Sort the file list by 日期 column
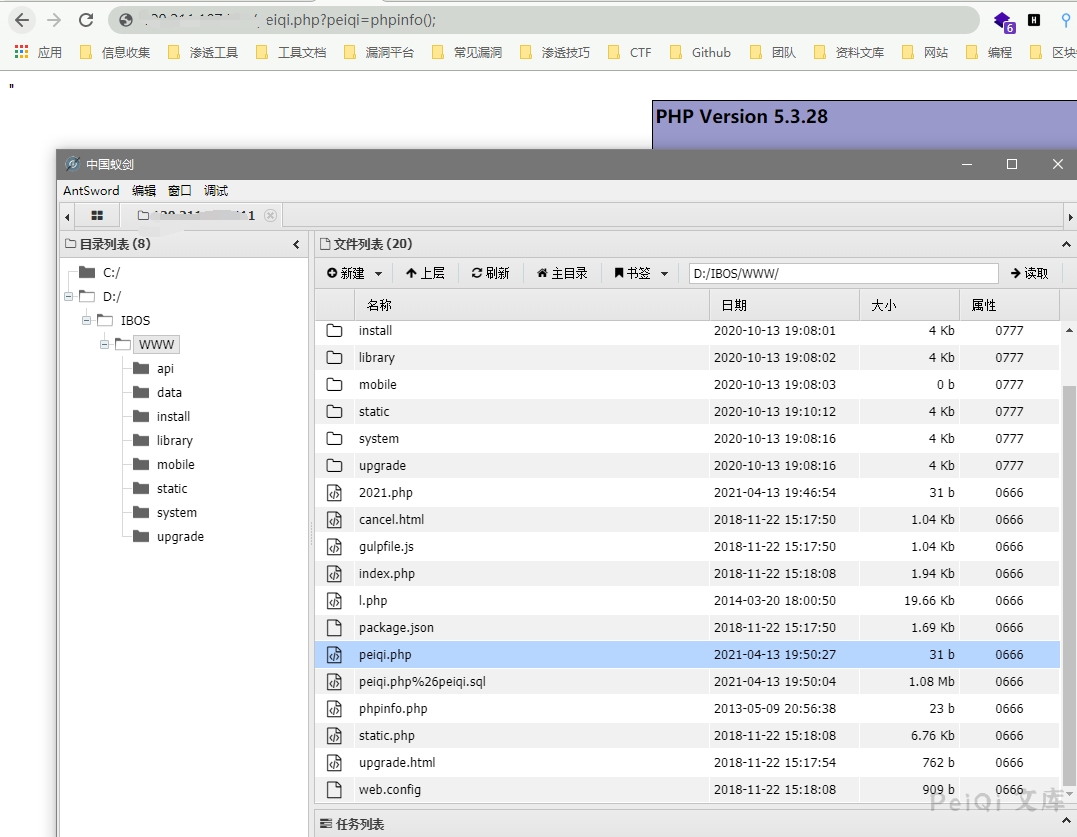 pos(733,305)
